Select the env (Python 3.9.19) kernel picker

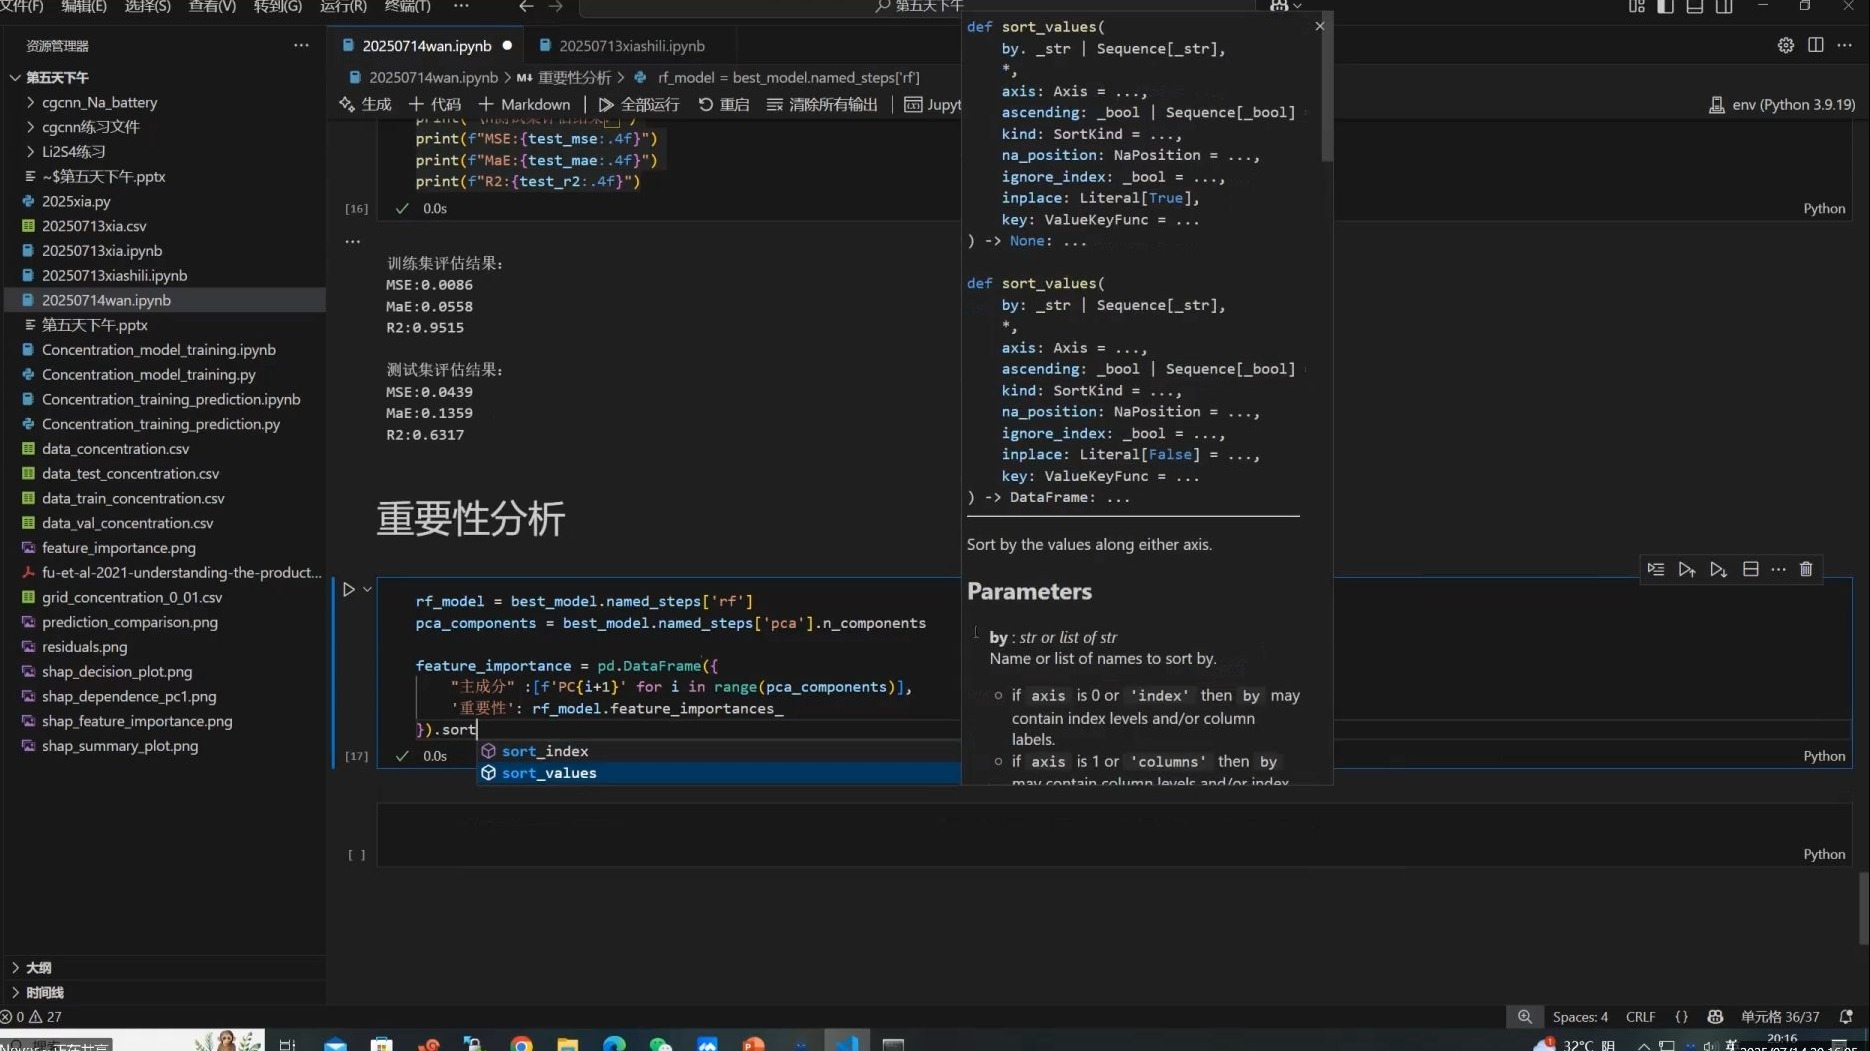pos(1781,104)
